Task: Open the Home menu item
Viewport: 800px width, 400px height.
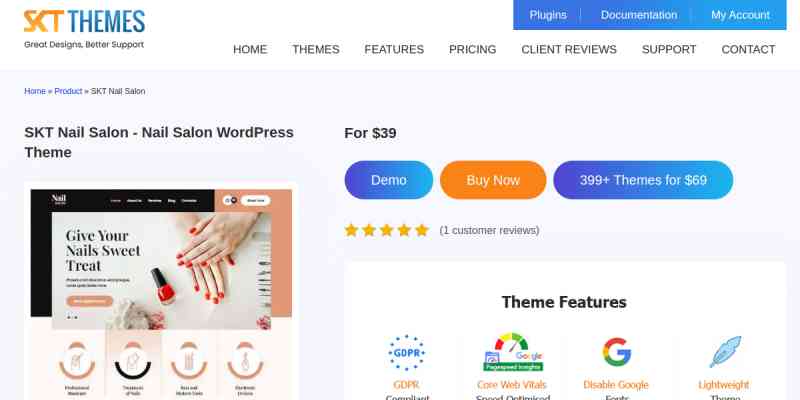Action: tap(250, 49)
